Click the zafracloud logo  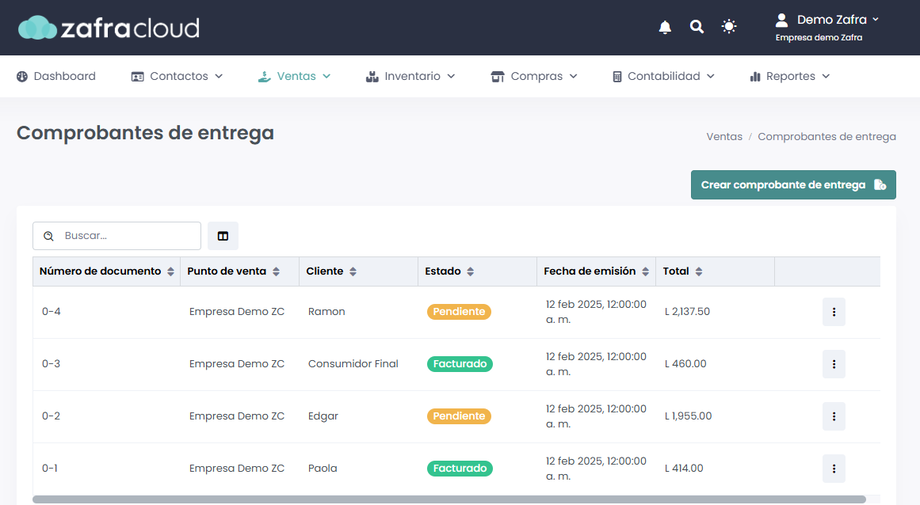(109, 27)
